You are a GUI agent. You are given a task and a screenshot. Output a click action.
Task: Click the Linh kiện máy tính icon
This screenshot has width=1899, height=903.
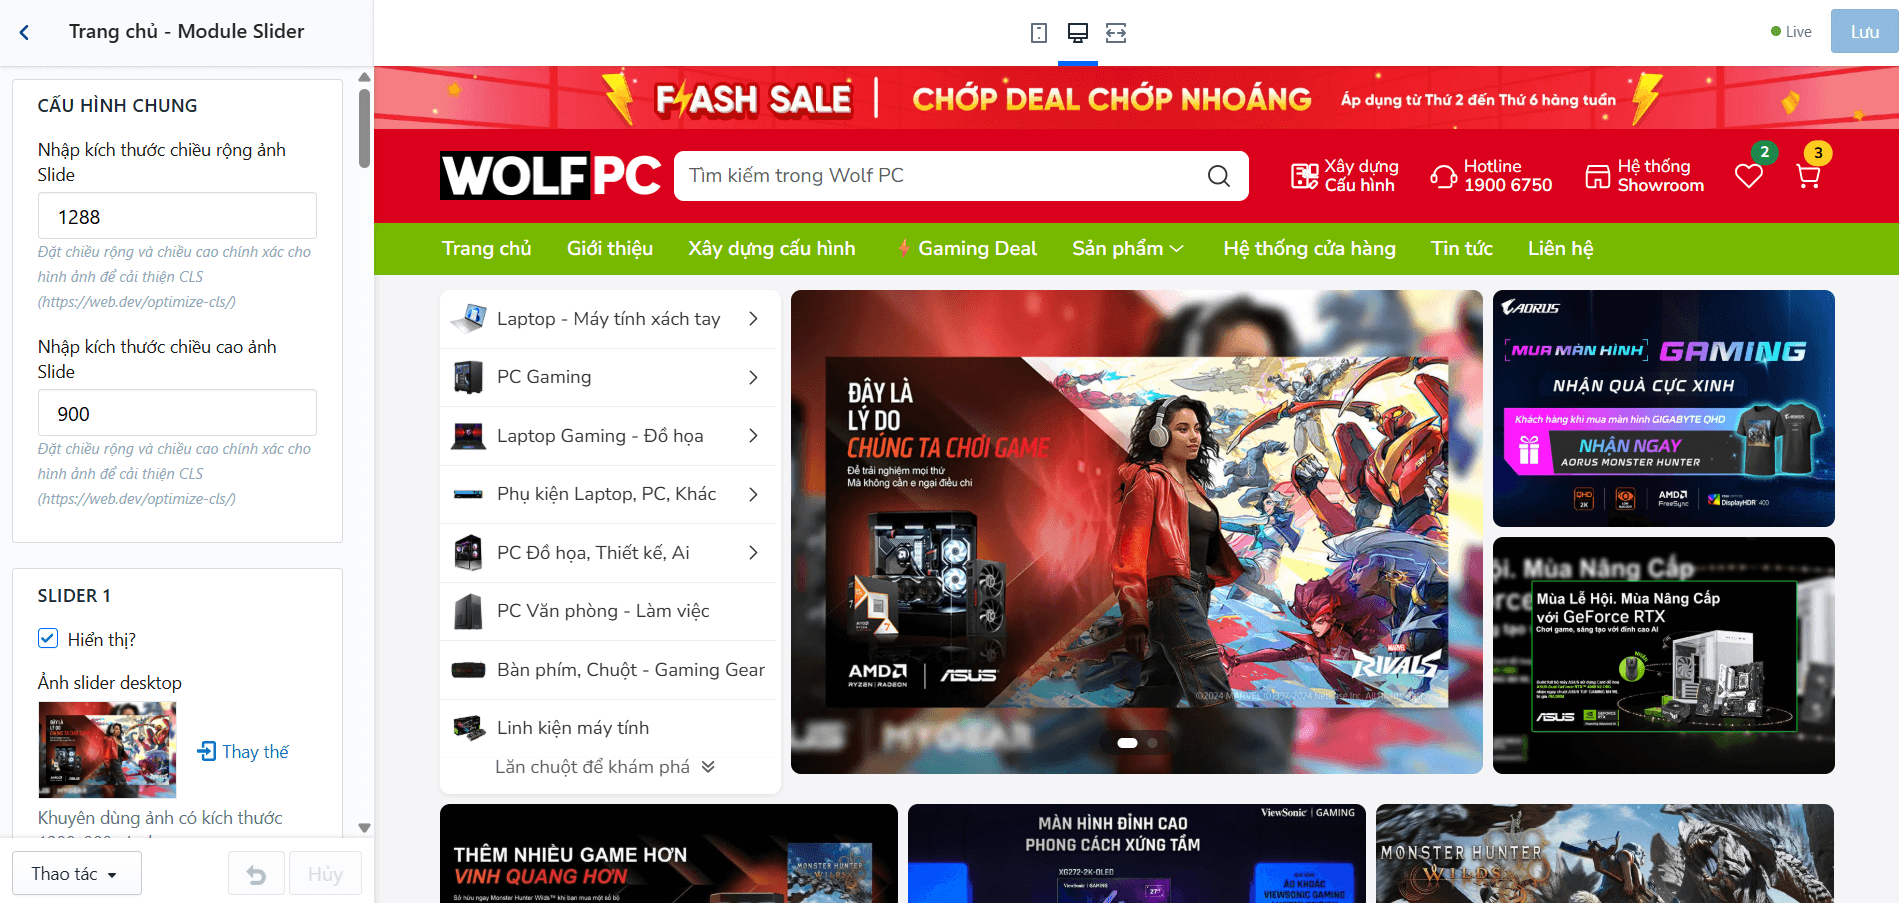pyautogui.click(x=468, y=728)
